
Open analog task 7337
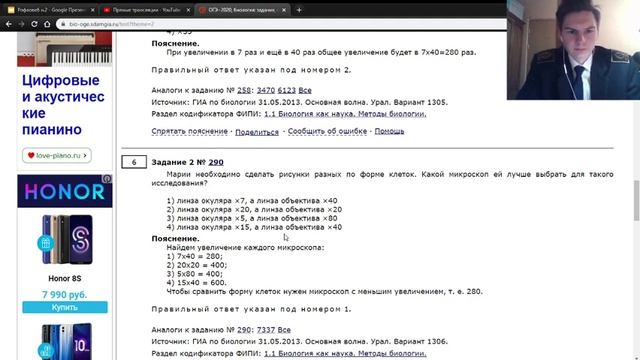(x=266, y=330)
